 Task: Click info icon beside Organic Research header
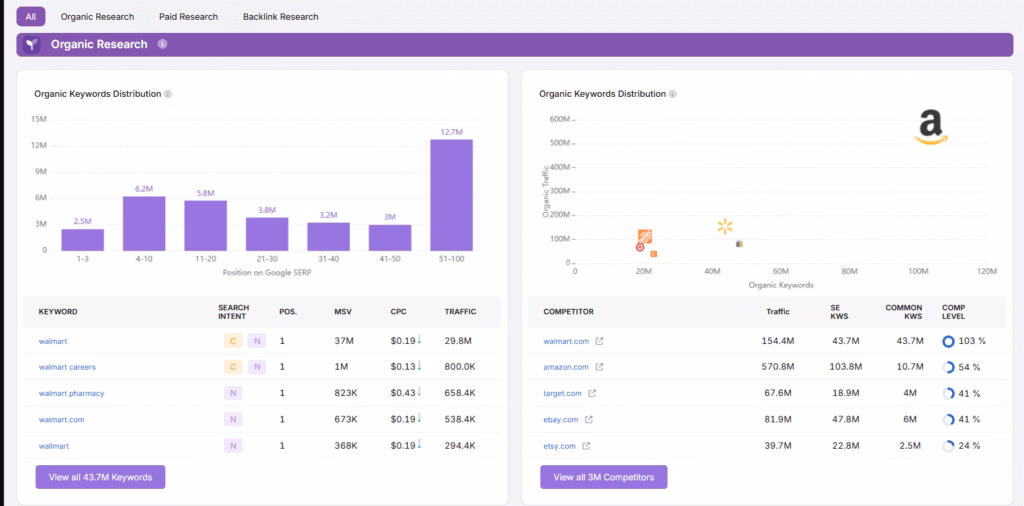pyautogui.click(x=162, y=44)
